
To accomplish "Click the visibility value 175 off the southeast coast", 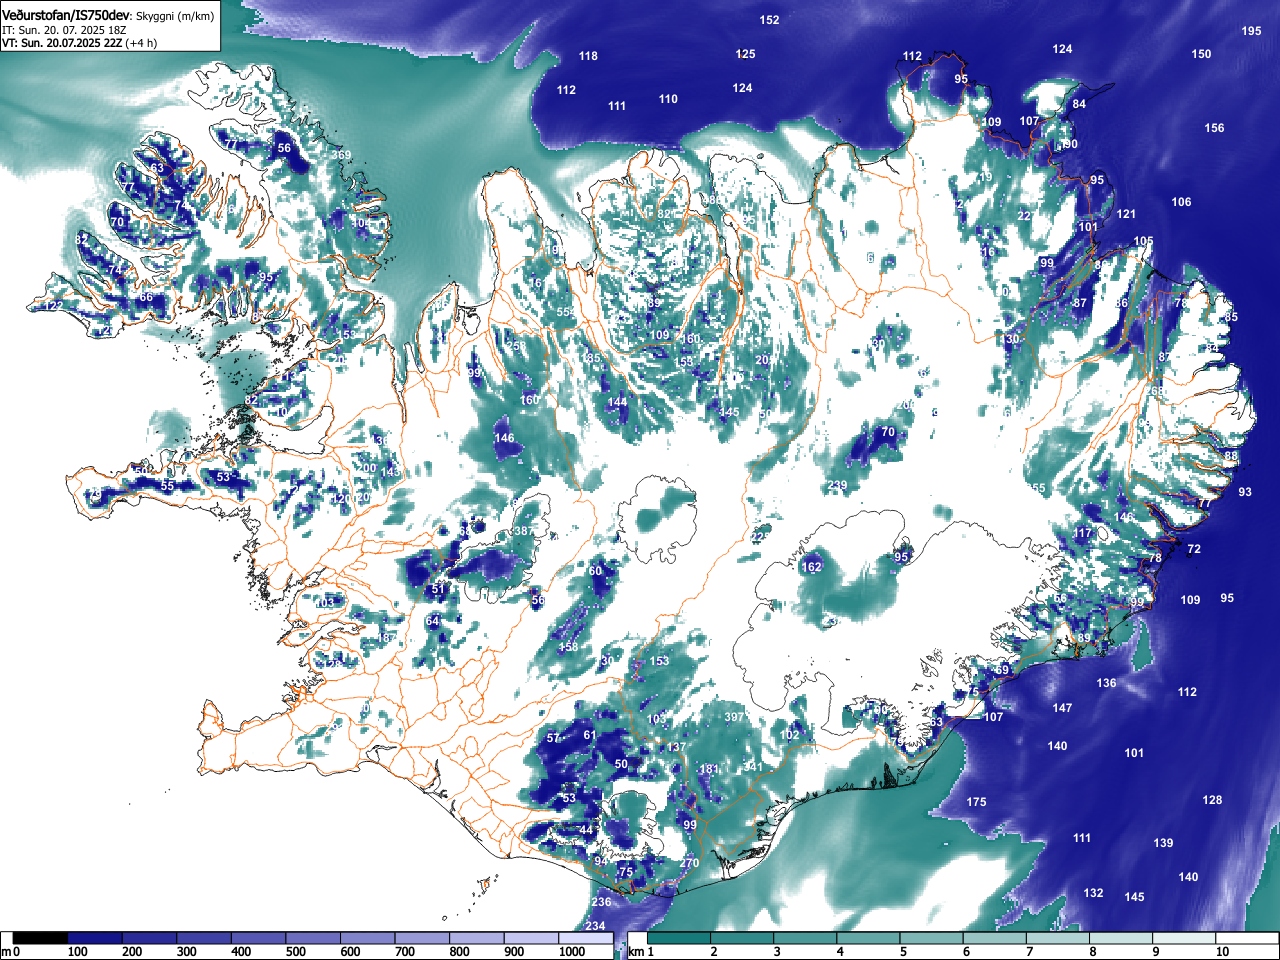I will 977,802.
